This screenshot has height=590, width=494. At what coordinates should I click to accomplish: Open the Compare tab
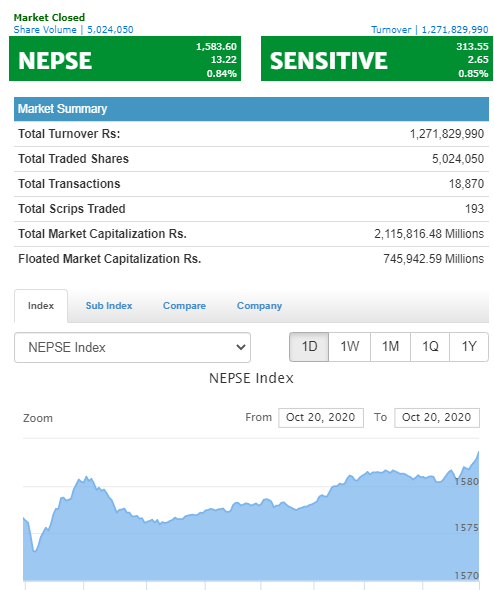[x=184, y=306]
